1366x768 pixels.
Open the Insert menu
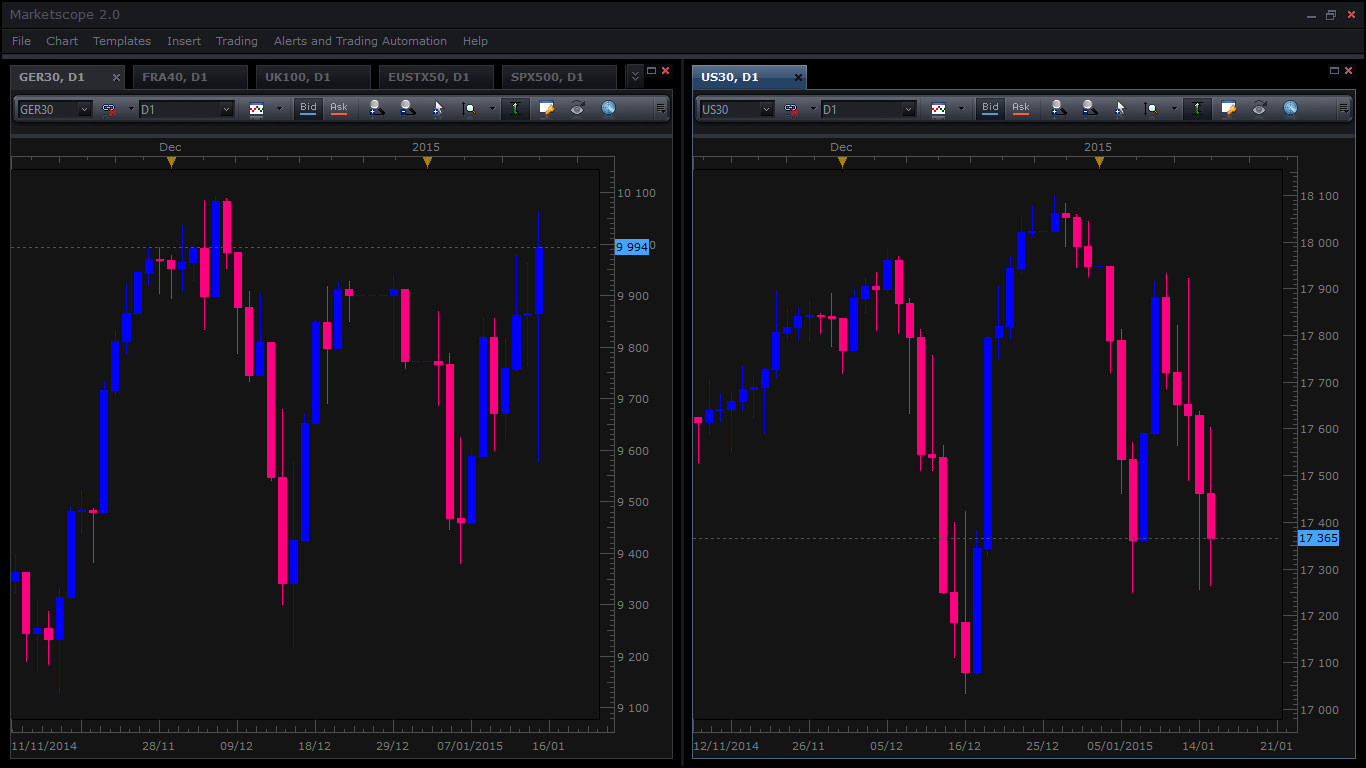pyautogui.click(x=184, y=41)
